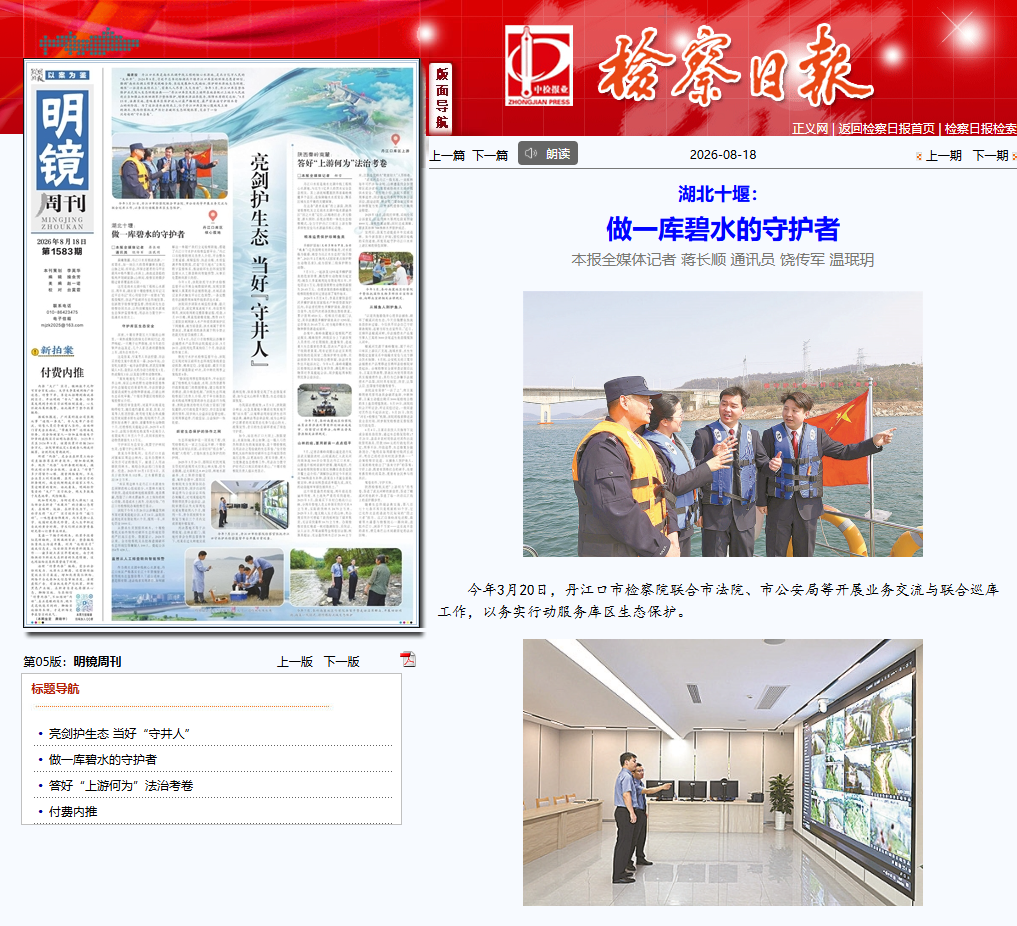
Task: Click the 第05版：明镜周刊 label
Action: click(x=72, y=661)
